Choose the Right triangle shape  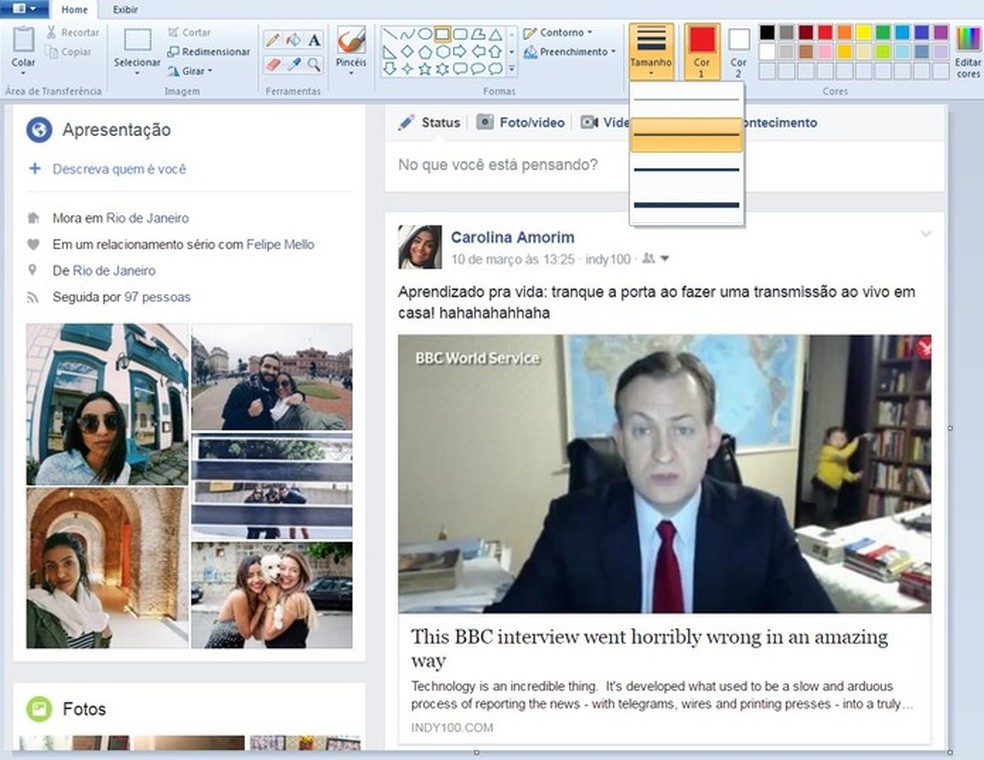390,51
